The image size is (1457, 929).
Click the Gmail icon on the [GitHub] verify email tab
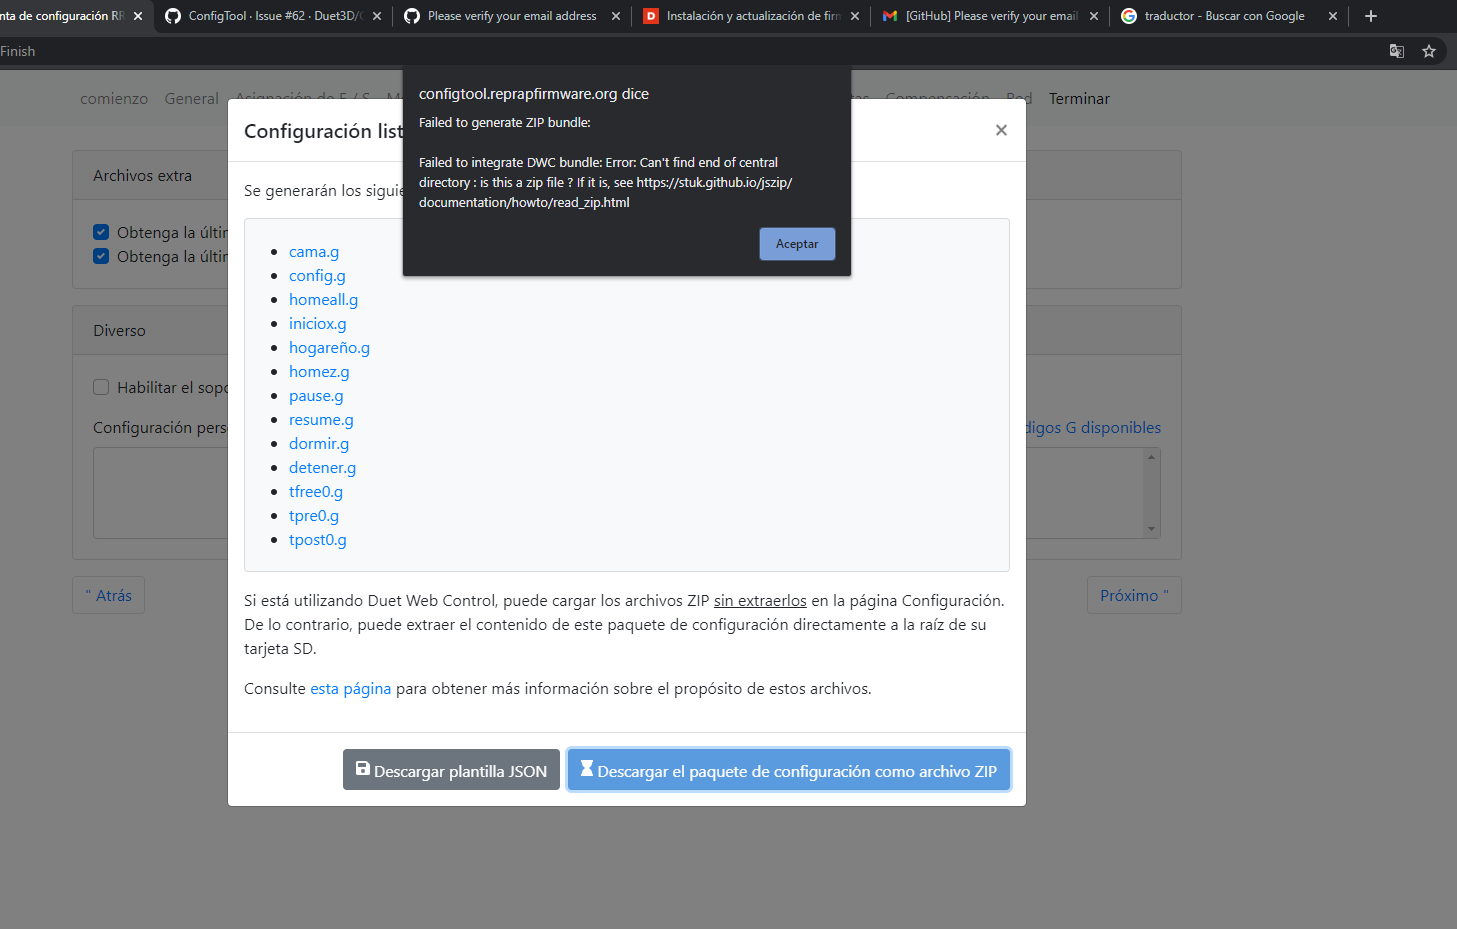coord(890,16)
